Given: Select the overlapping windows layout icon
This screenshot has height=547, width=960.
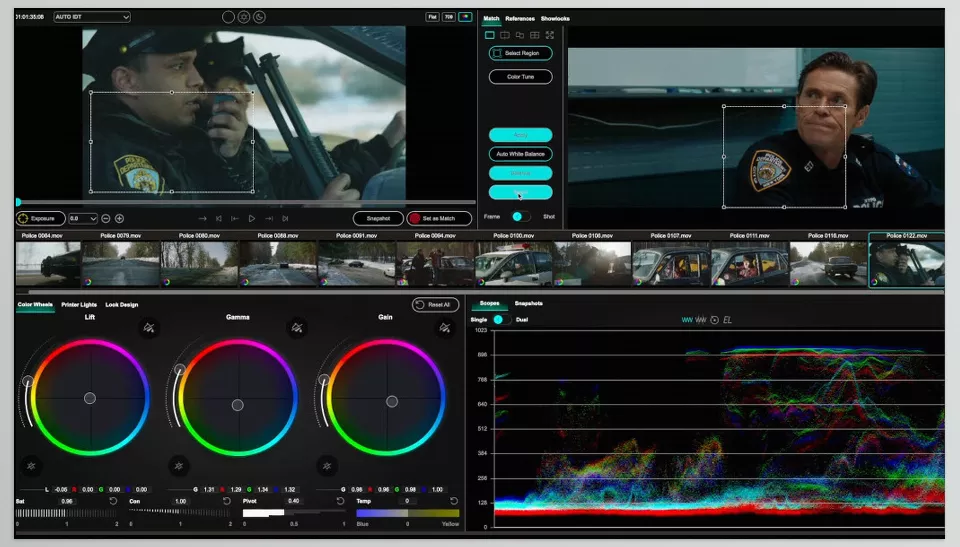Looking at the screenshot, I should coord(520,35).
